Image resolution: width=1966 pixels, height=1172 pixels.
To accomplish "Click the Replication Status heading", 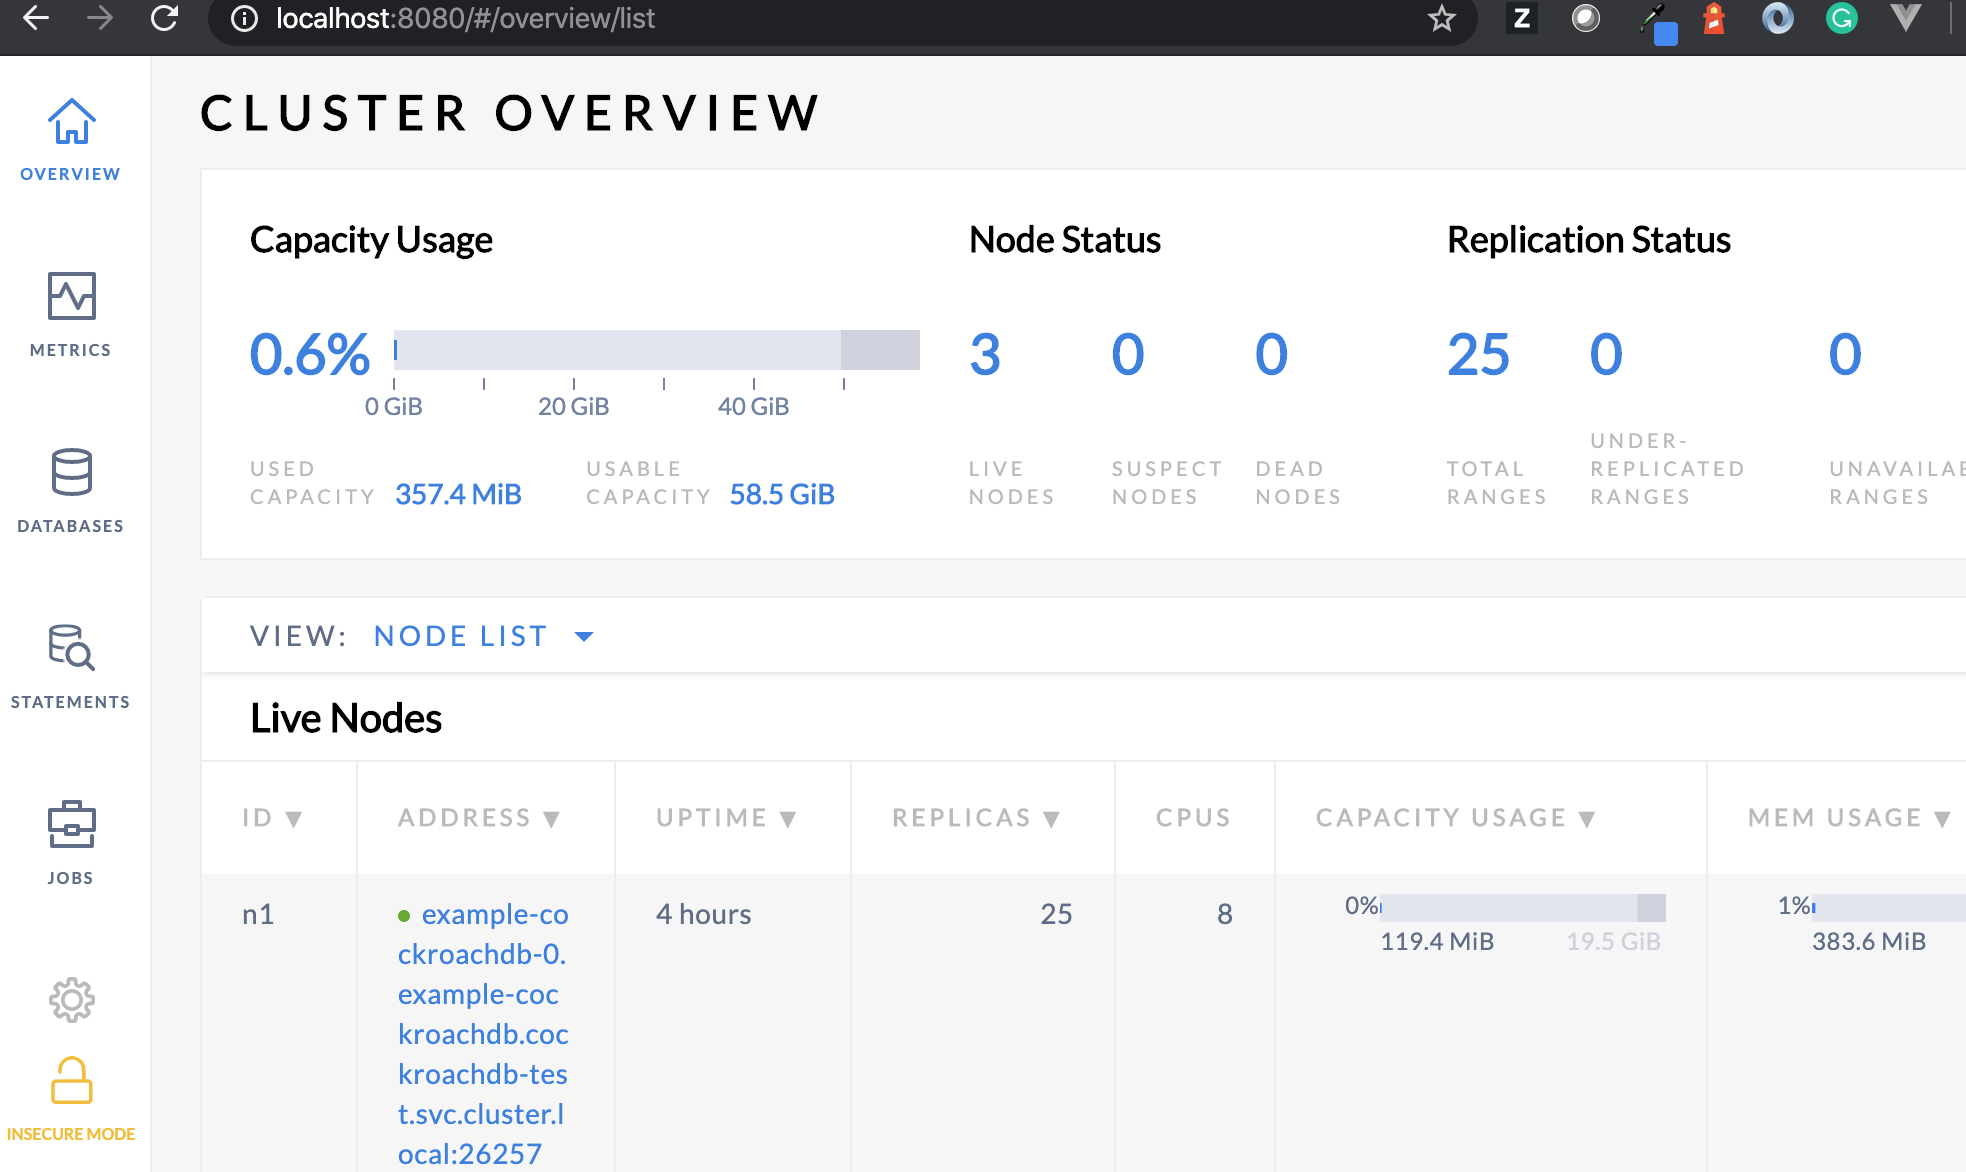I will 1589,240.
